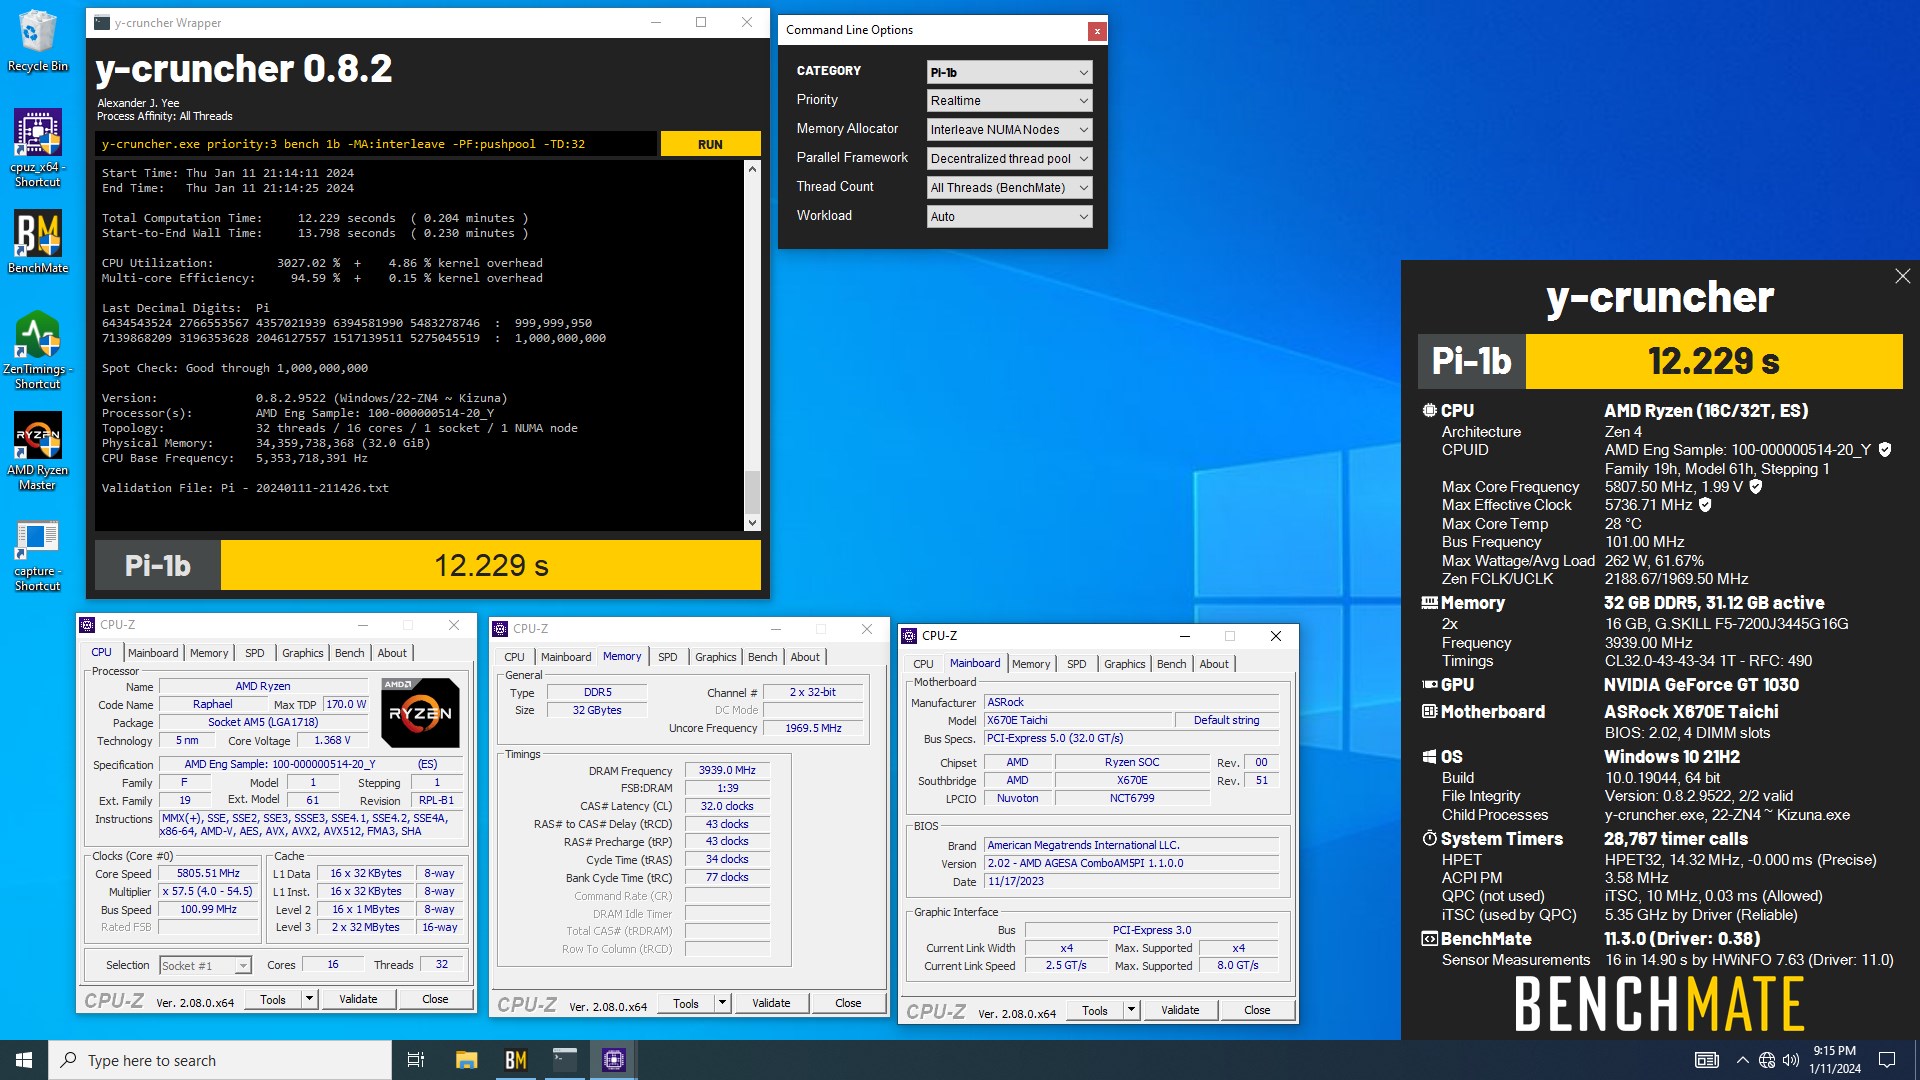Open Priority dropdown showing Realtime
This screenshot has width=1920, height=1080.
[x=1009, y=101]
